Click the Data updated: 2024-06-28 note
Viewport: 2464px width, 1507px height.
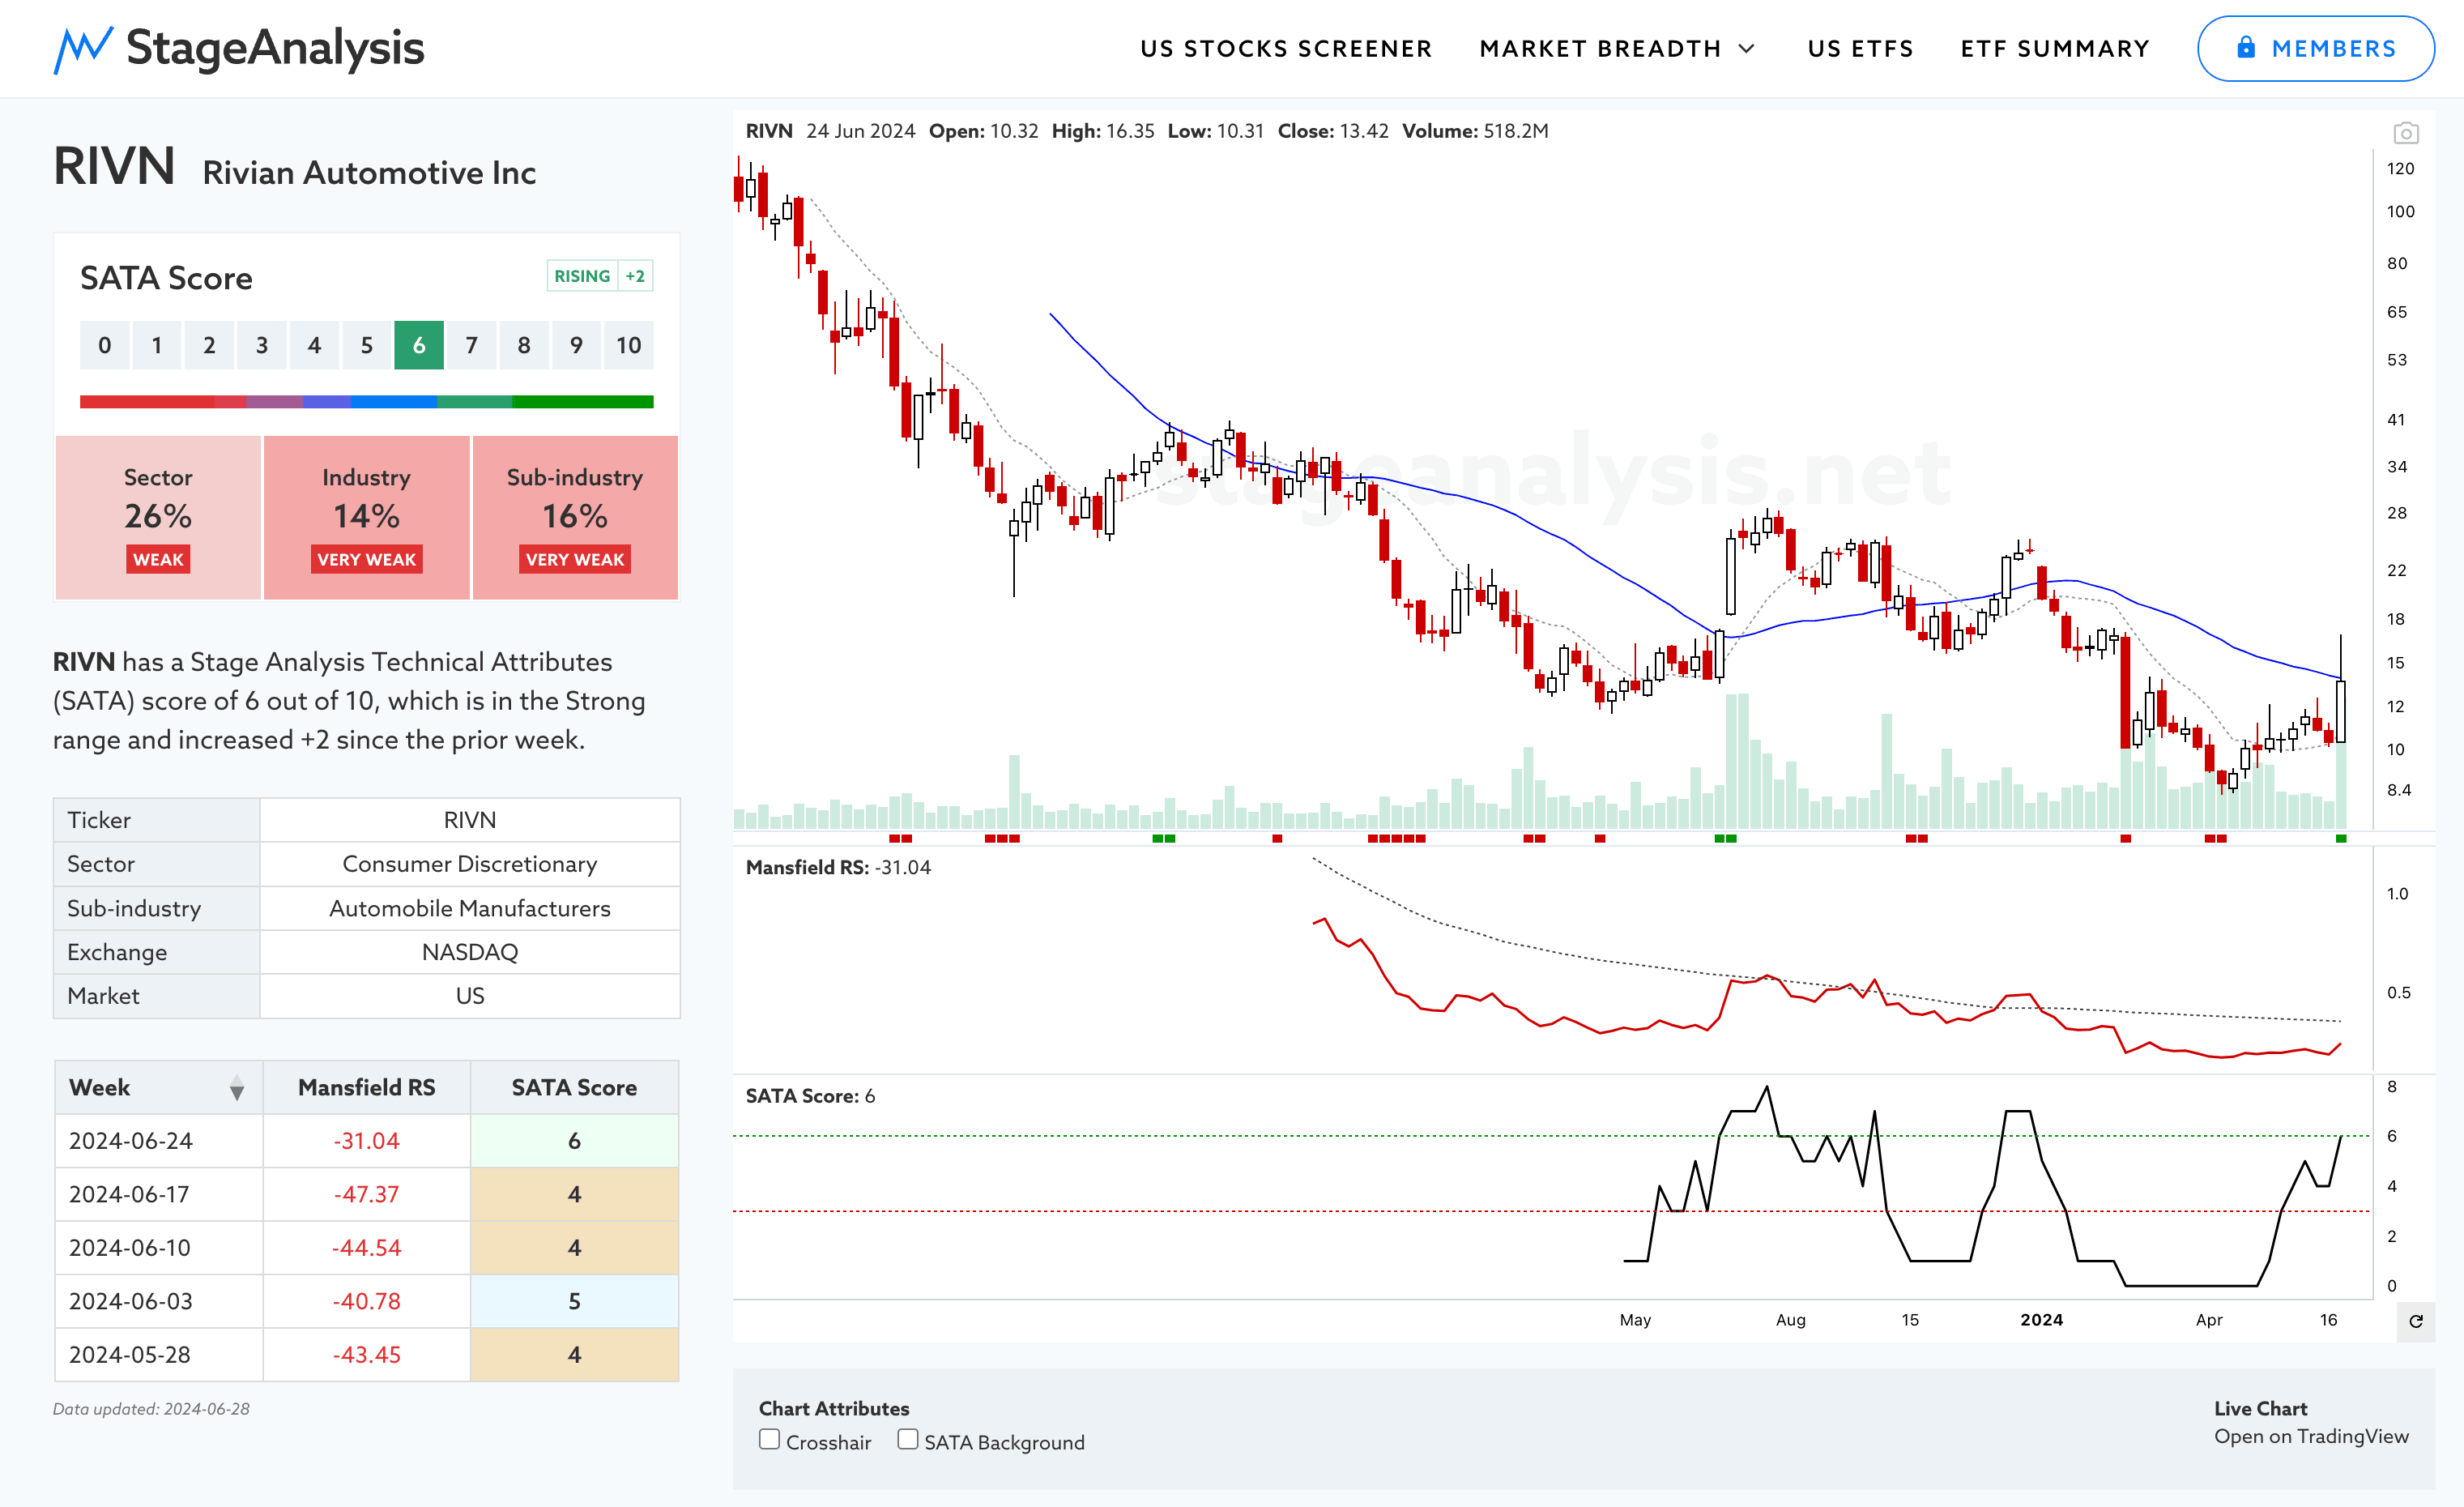[x=151, y=1409]
